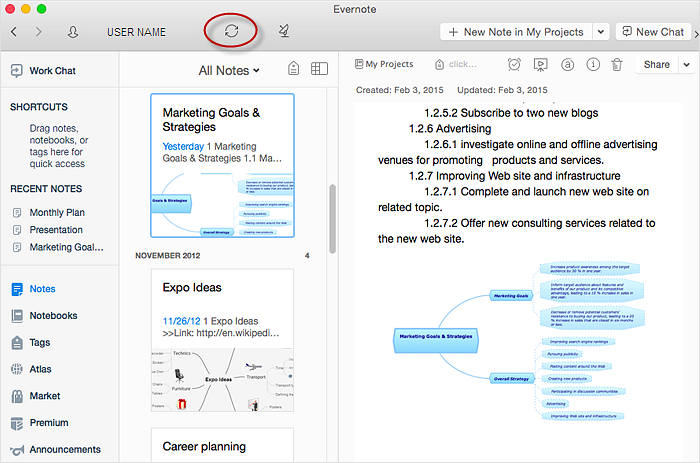The image size is (700, 463).
Task: Click the annotate note icon
Action: tap(567, 65)
